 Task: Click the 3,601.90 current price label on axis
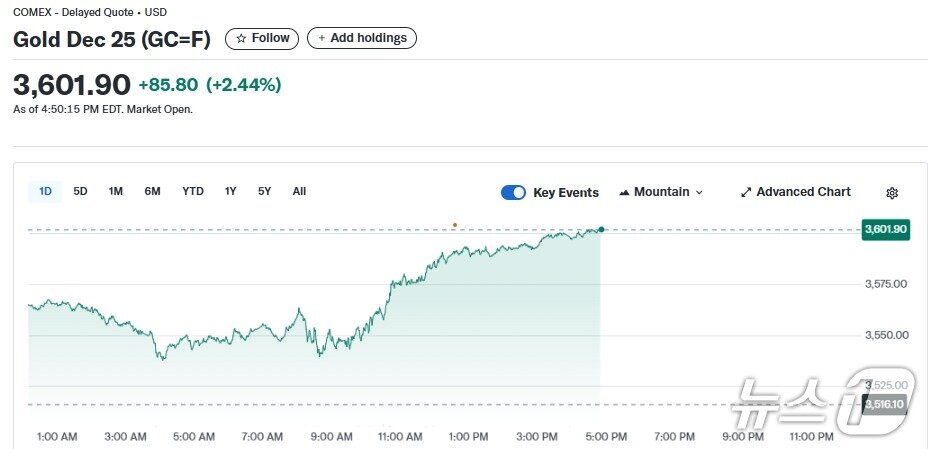(885, 229)
